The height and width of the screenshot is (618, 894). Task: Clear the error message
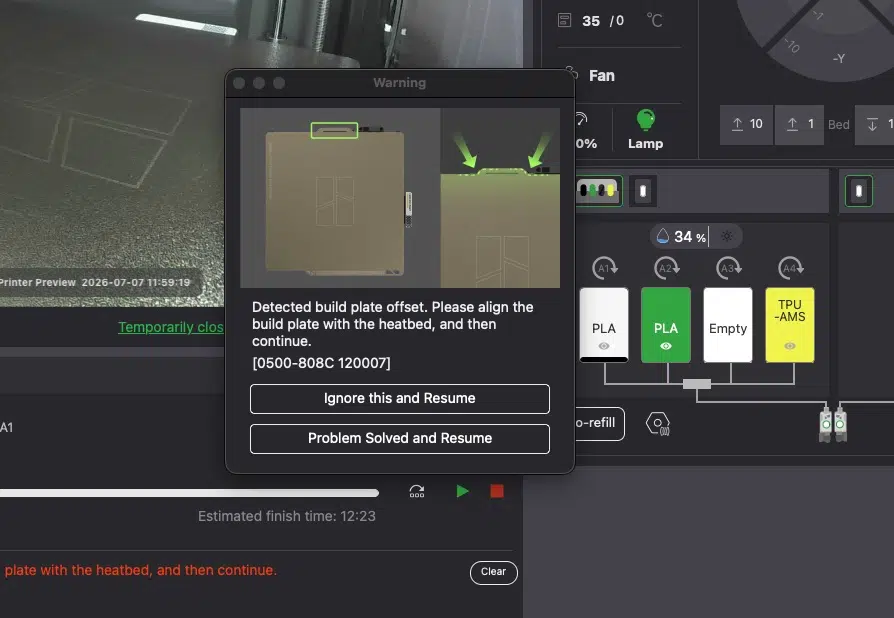point(494,572)
